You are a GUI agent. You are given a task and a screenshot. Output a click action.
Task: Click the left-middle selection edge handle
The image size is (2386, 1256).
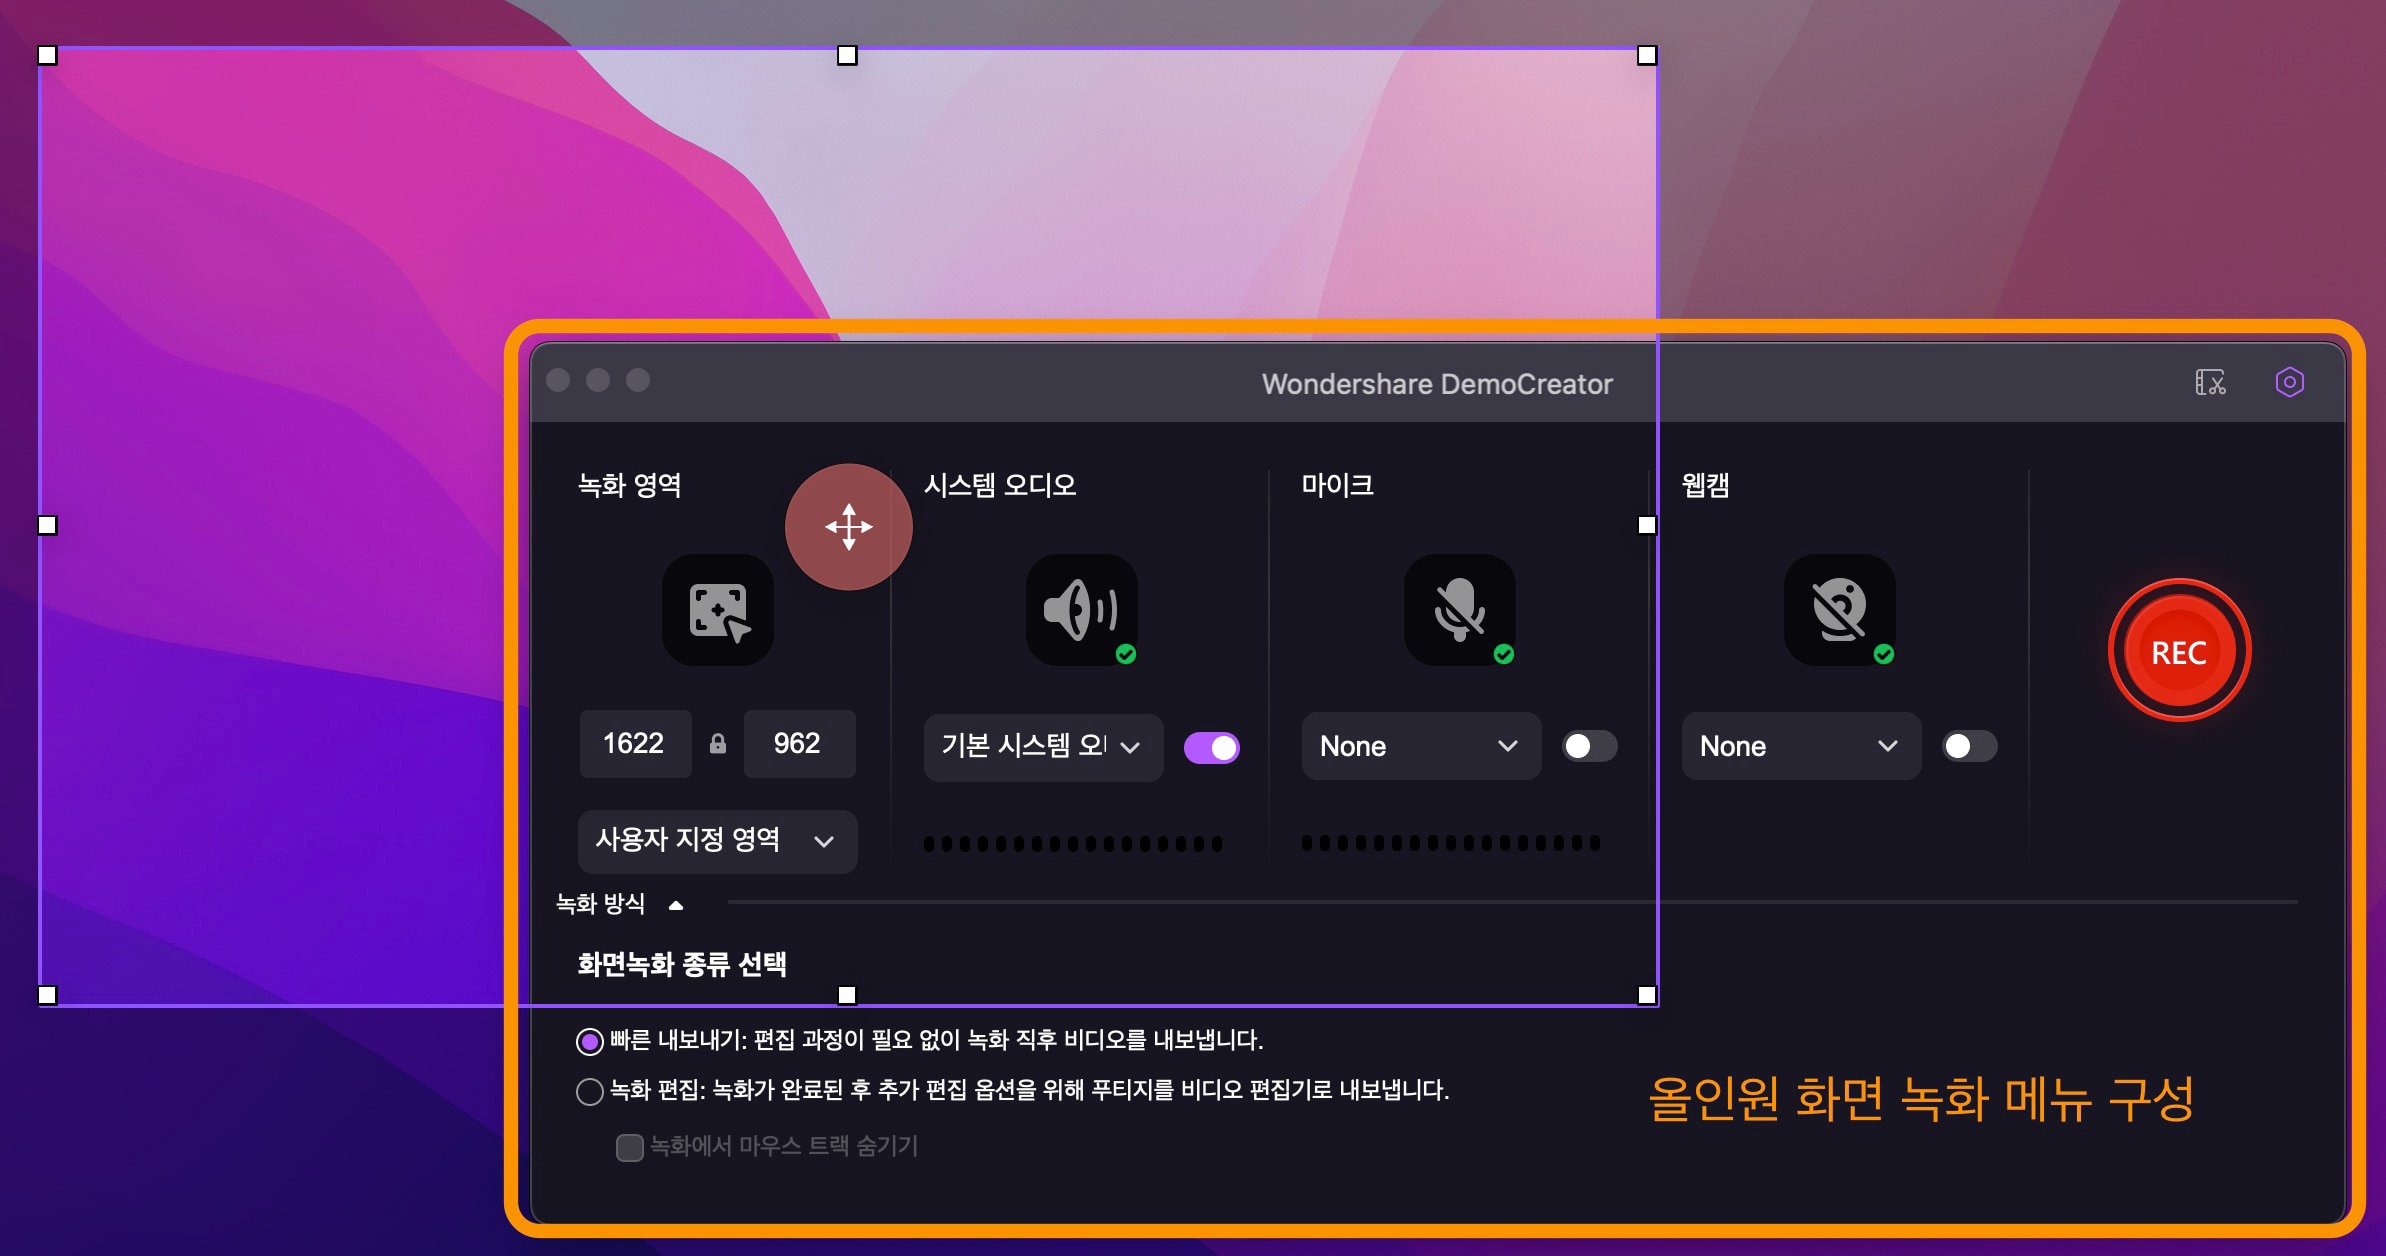click(47, 525)
